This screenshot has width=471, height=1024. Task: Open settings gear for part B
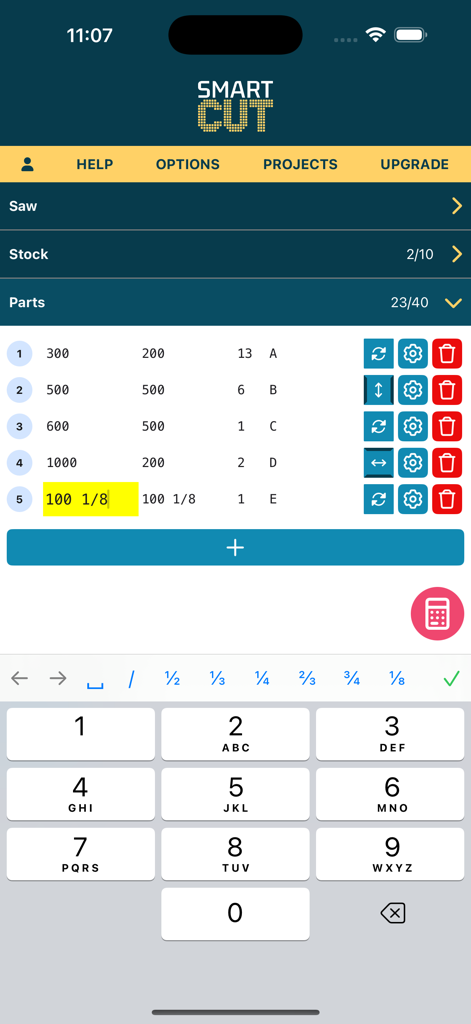413,390
